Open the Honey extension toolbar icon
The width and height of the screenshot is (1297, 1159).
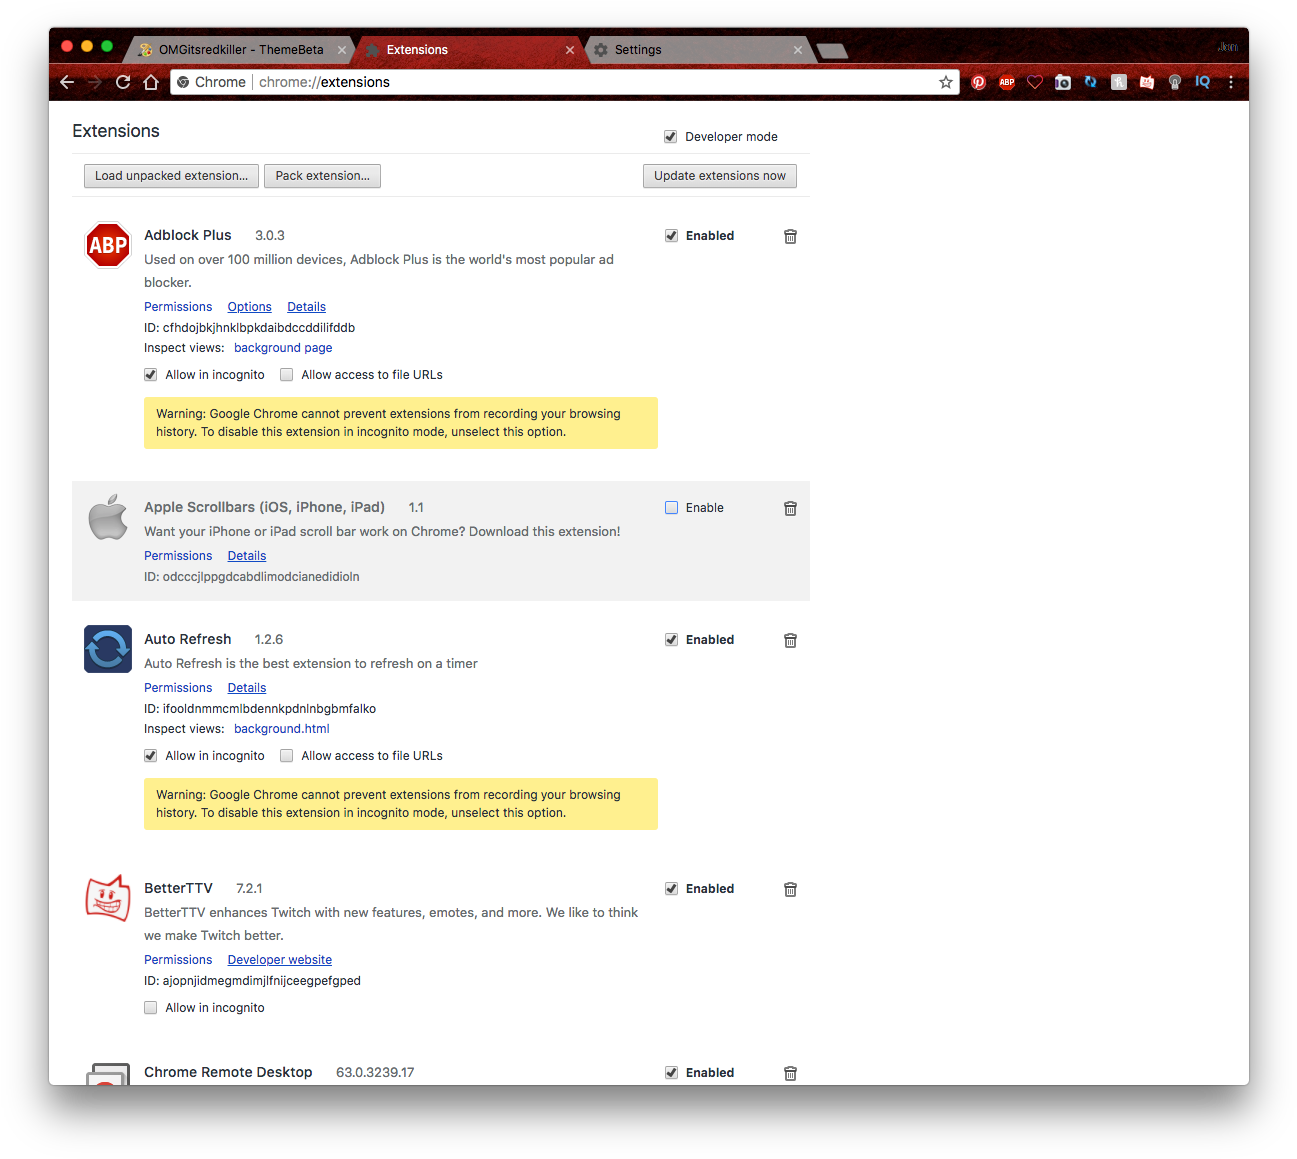click(x=1119, y=82)
